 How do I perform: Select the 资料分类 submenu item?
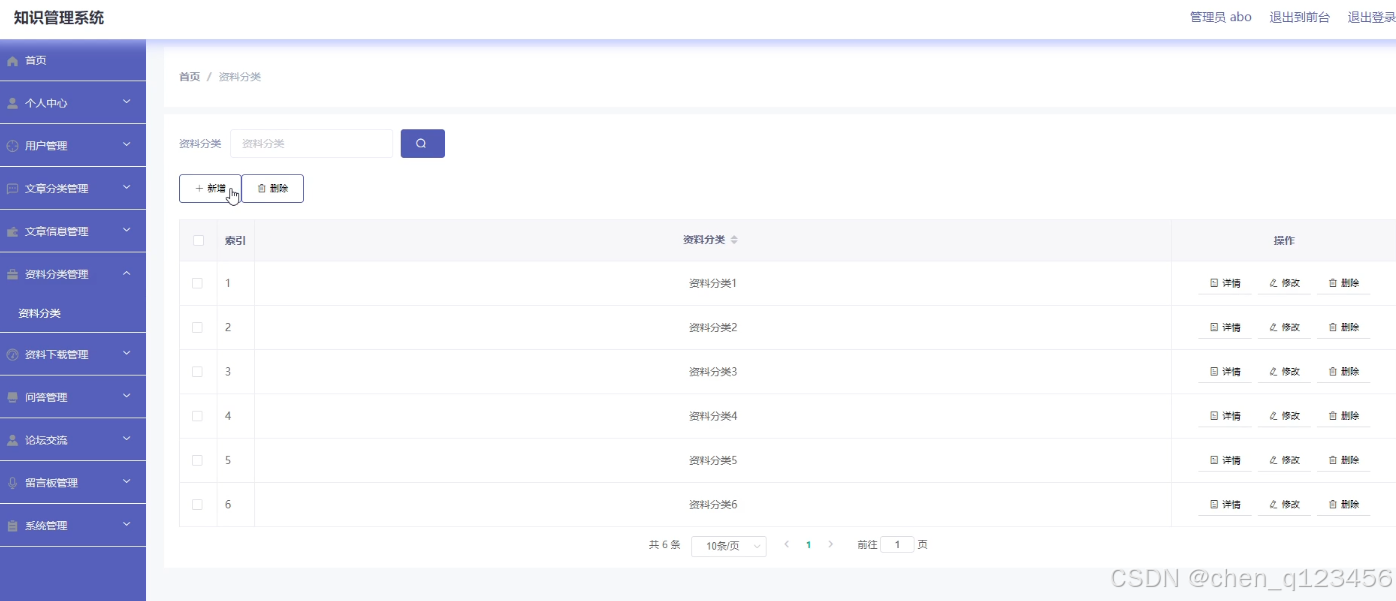tap(73, 313)
